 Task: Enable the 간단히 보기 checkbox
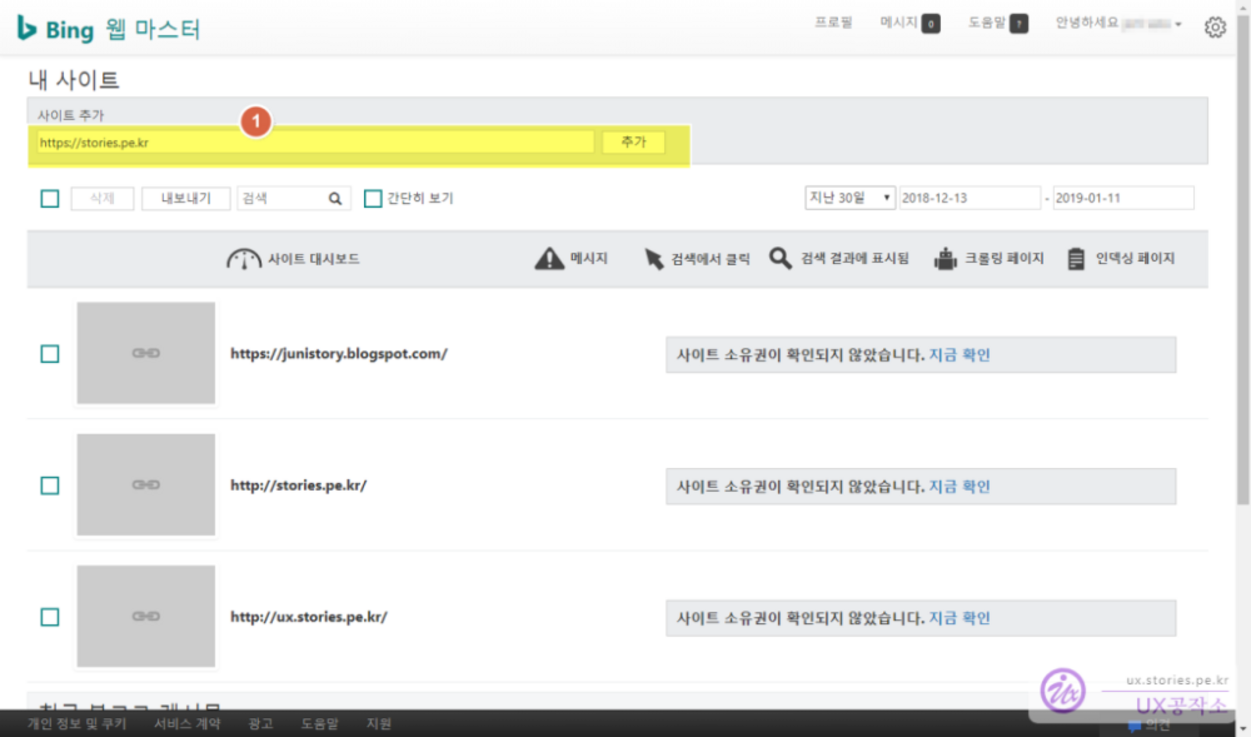(373, 199)
